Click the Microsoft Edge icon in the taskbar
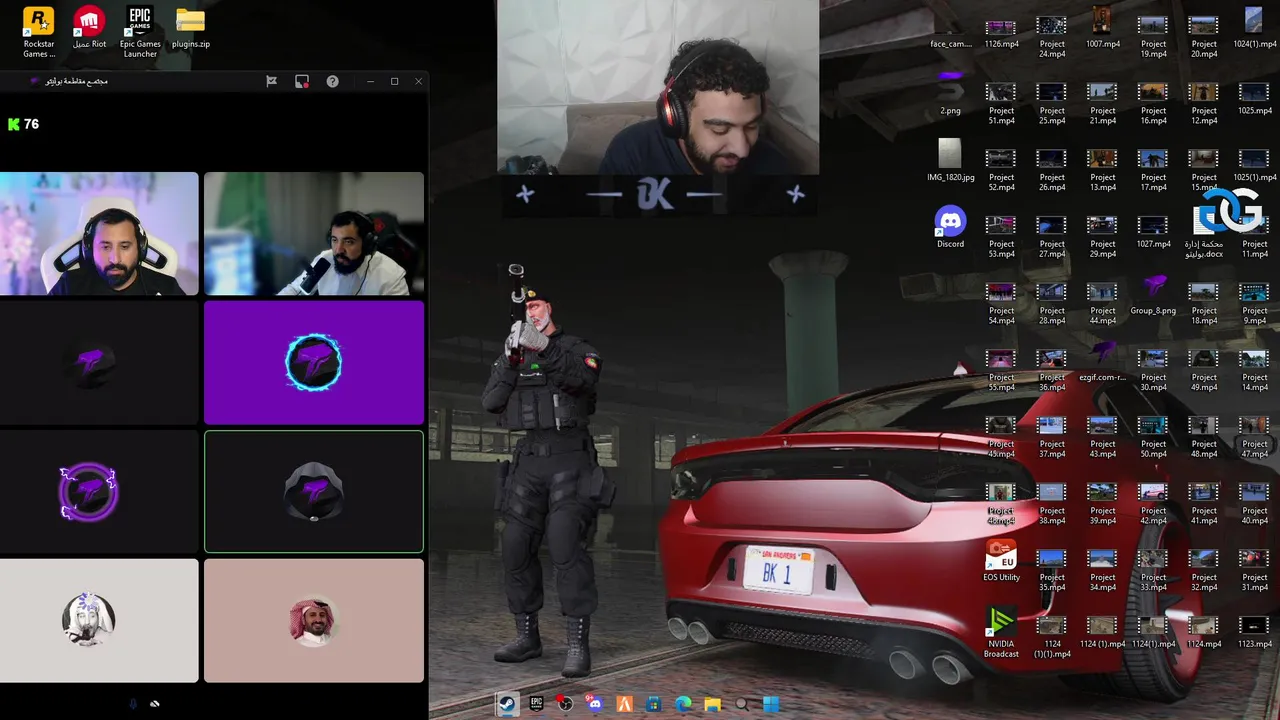The height and width of the screenshot is (720, 1280). (683, 704)
